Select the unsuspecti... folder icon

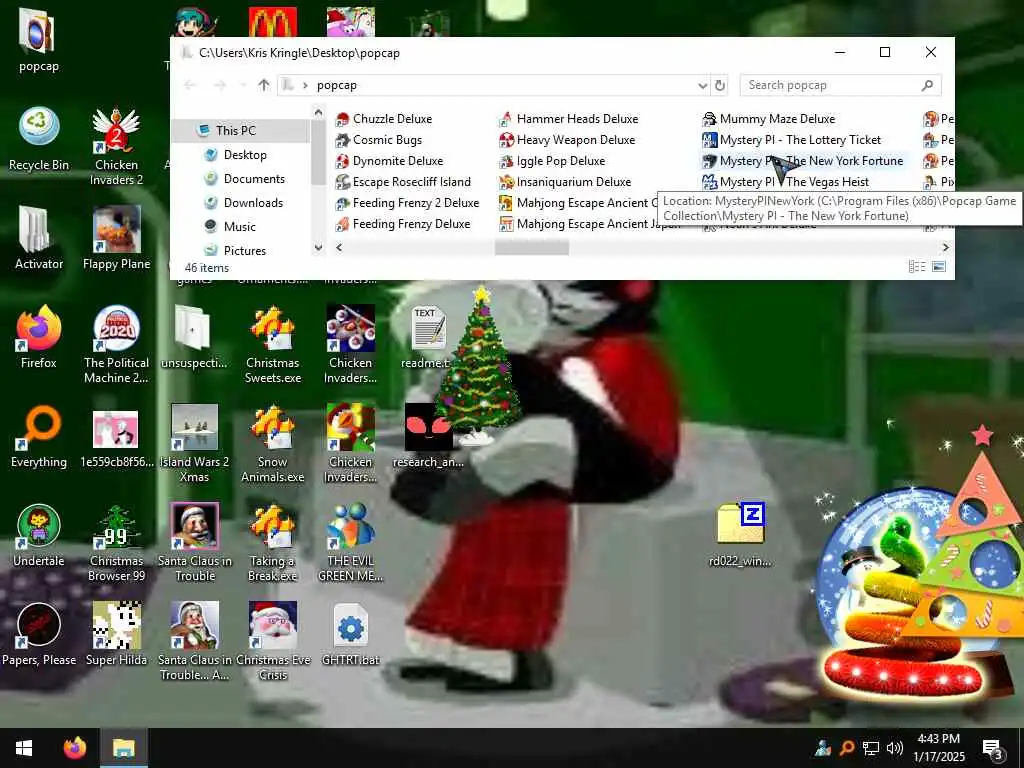pos(194,337)
